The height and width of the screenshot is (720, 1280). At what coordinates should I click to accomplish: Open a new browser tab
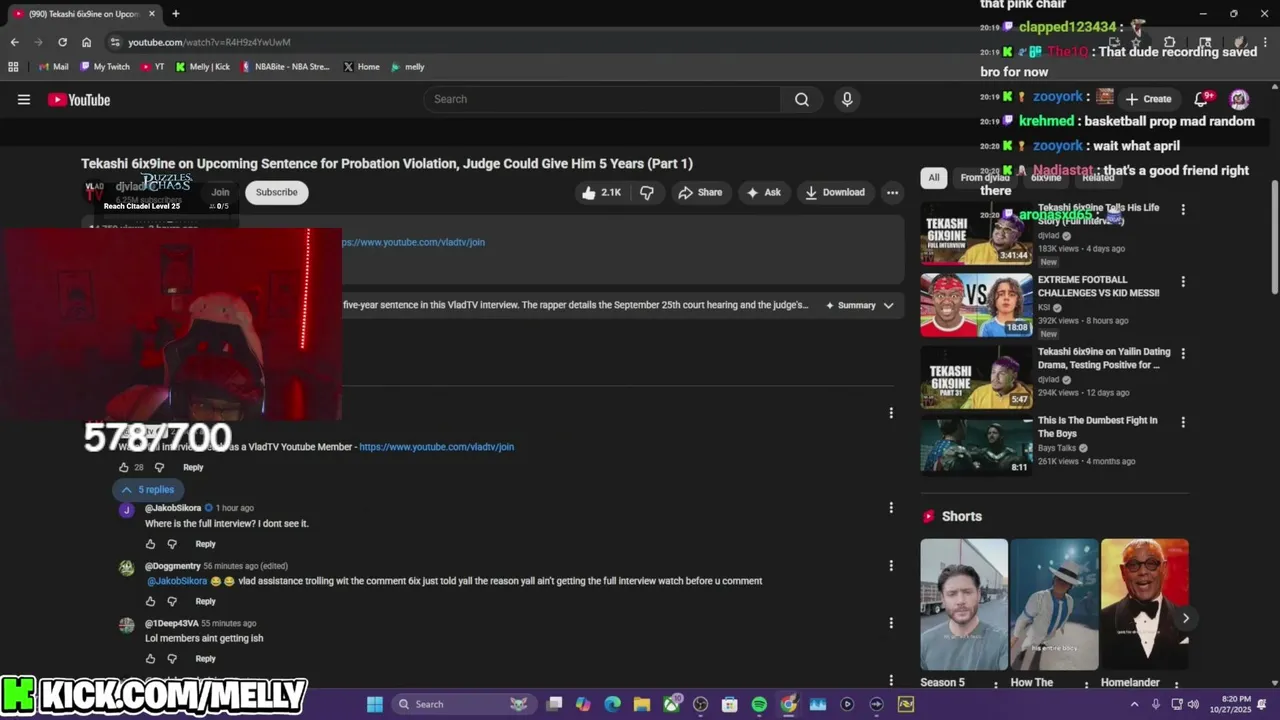[x=176, y=14]
